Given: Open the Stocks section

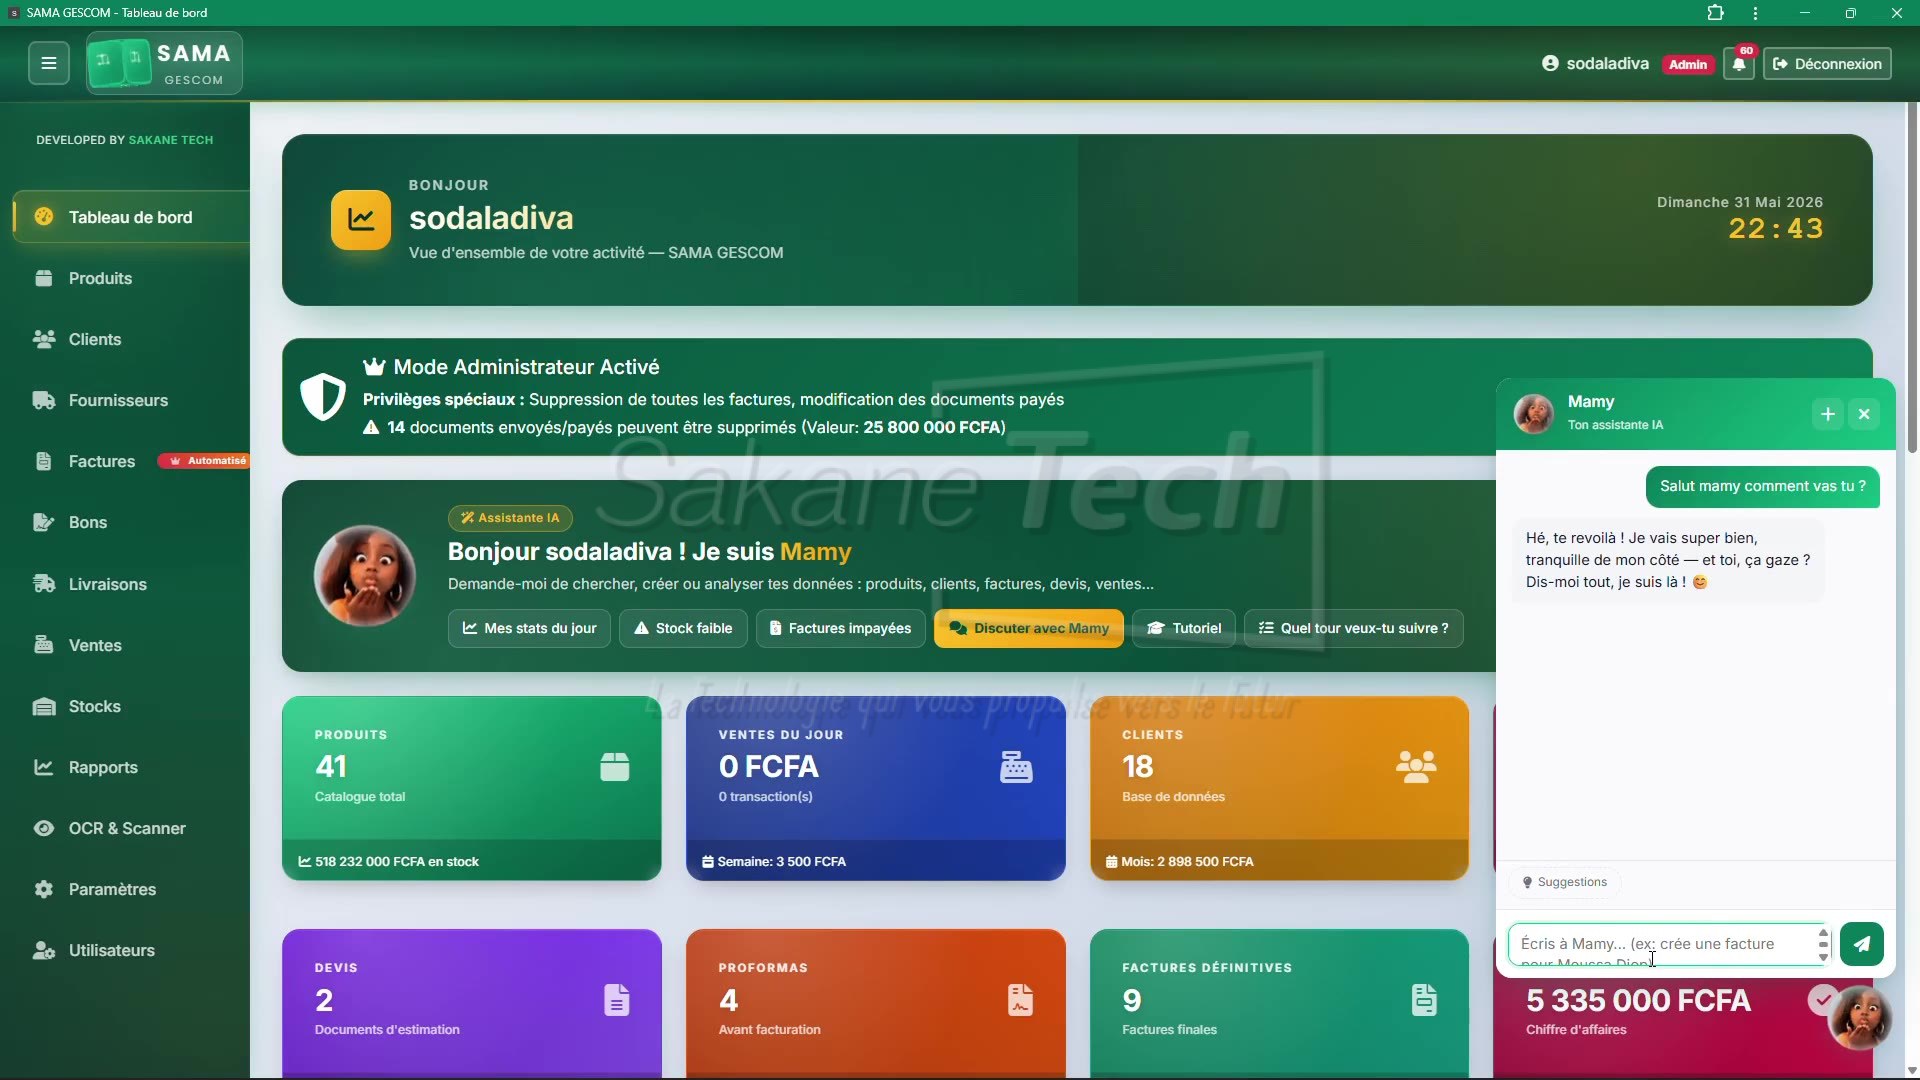Looking at the screenshot, I should click(x=131, y=706).
